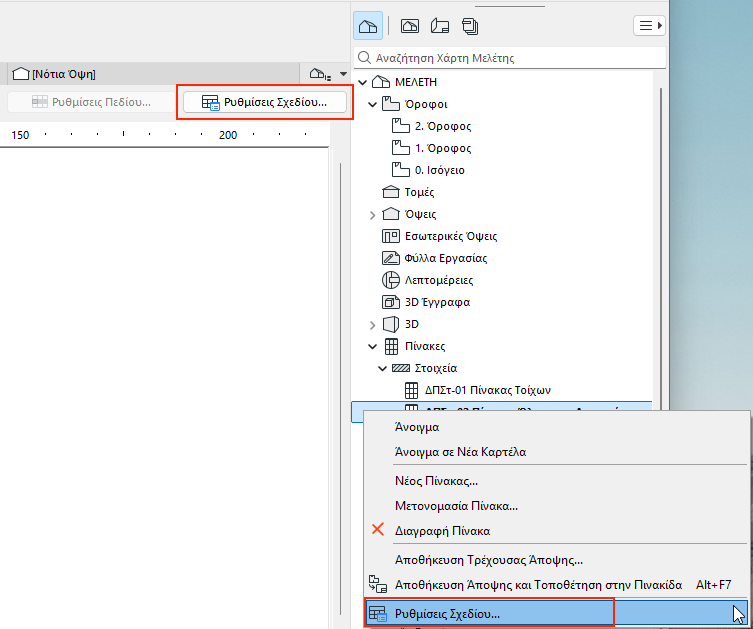This screenshot has width=753, height=629.
Task: Click the search magnifier icon
Action: (x=364, y=58)
